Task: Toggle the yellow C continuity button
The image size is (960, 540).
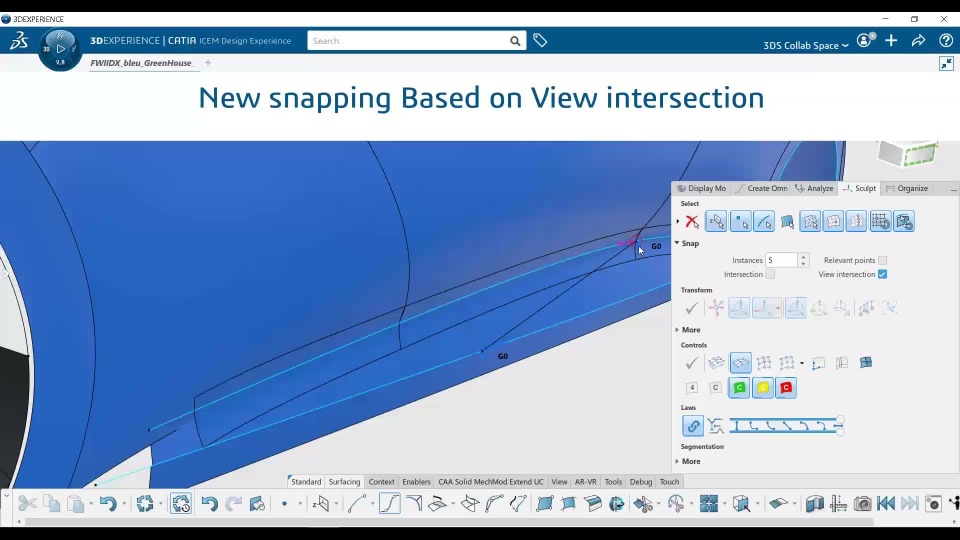Action: (x=763, y=388)
